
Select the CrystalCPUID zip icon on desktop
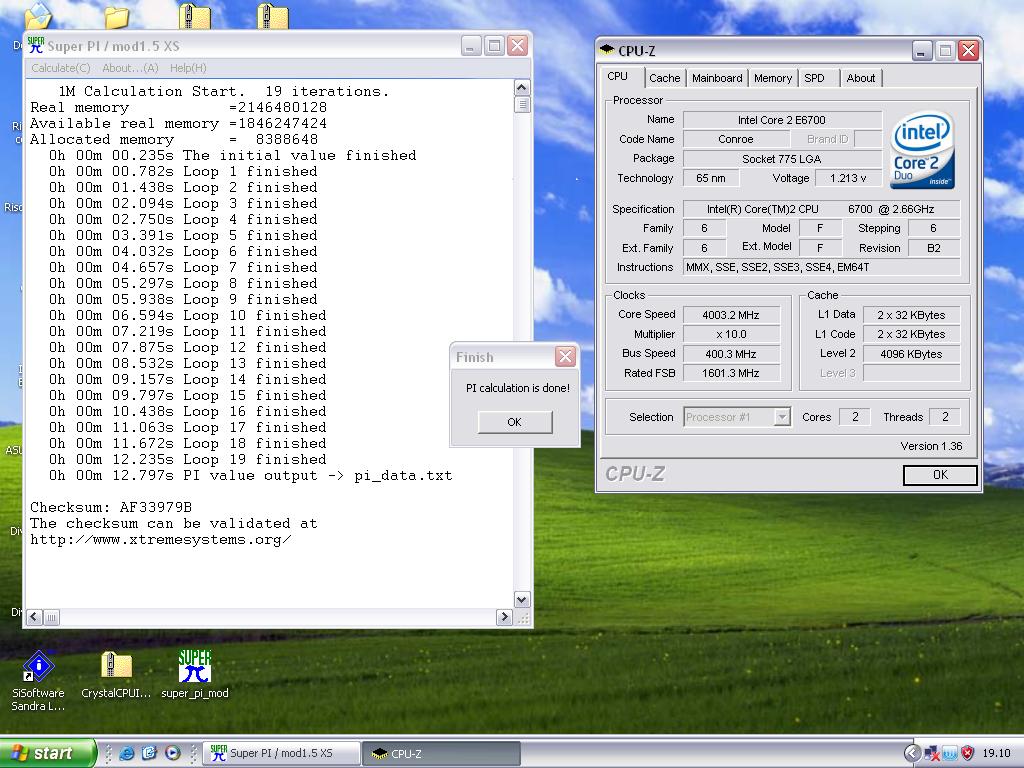tap(116, 675)
